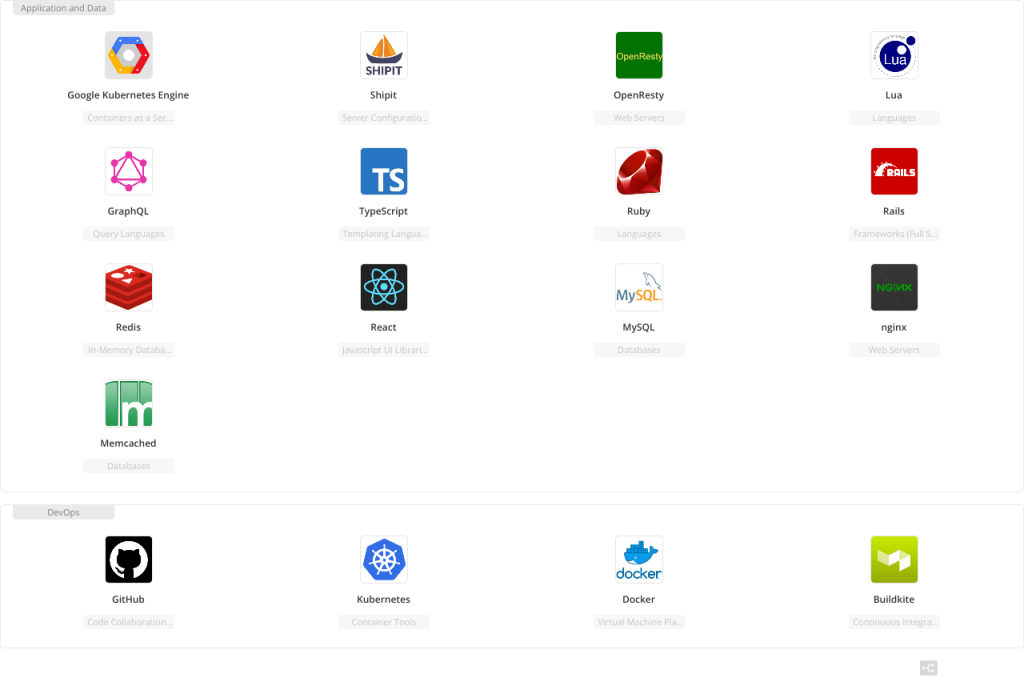Screen dimensions: 1024x686
Task: Click the TypeScript name link
Action: click(383, 211)
